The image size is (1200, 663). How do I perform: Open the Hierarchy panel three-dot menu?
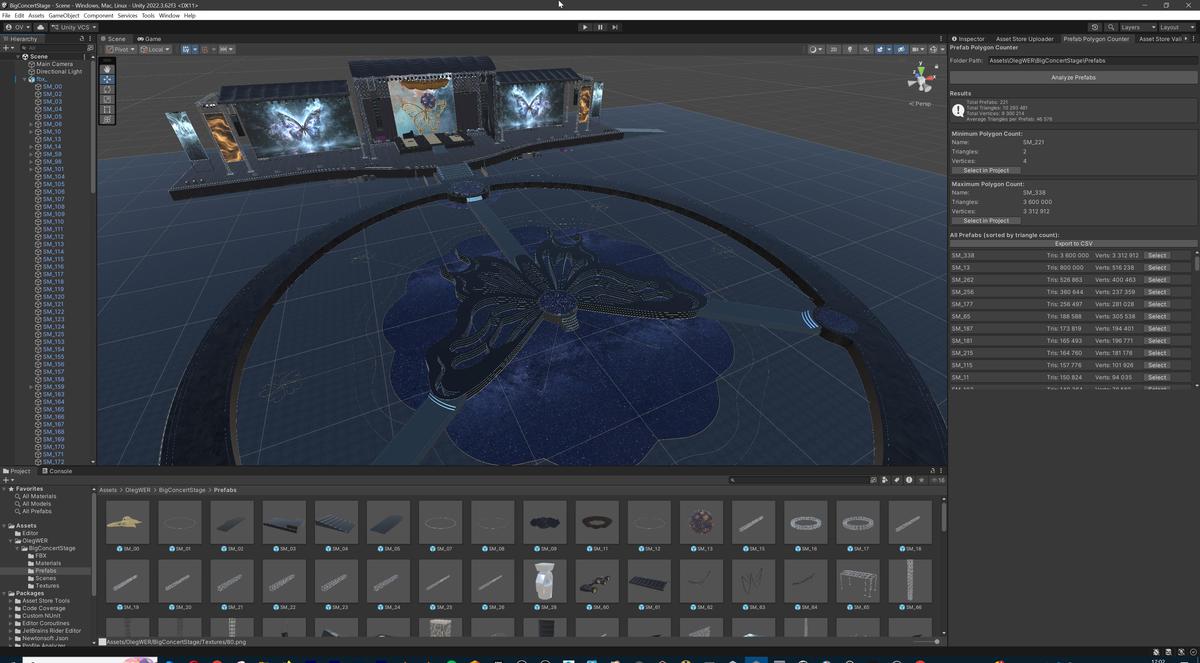[x=90, y=39]
